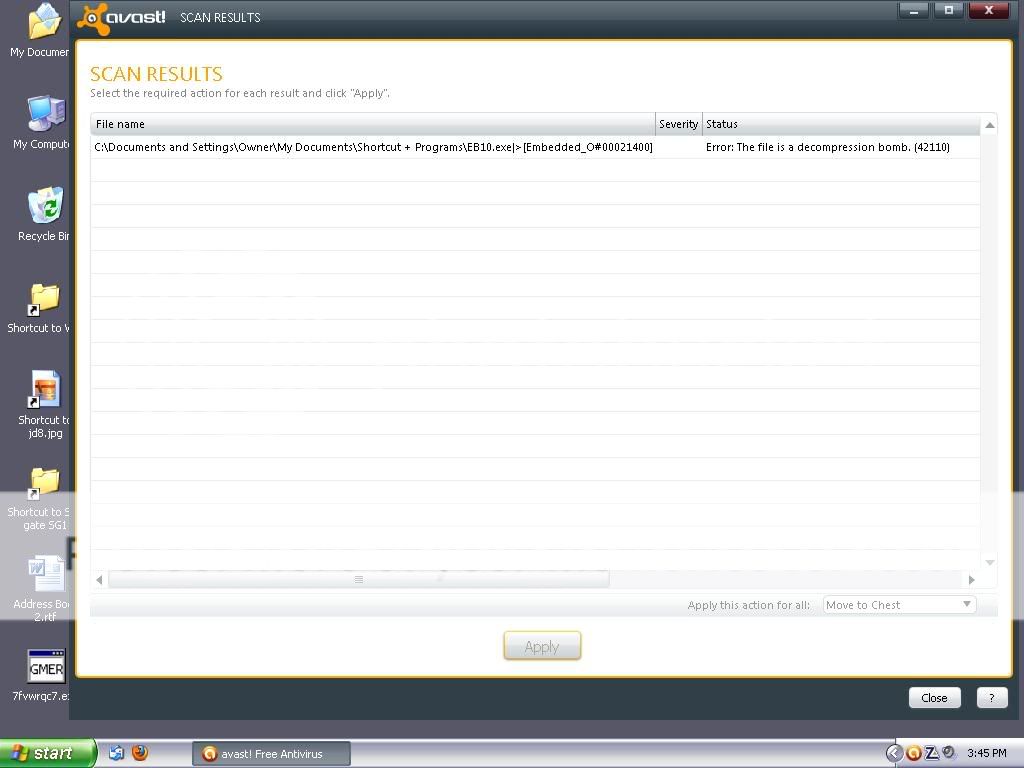Select the EB10.exe scan result row
This screenshot has width=1024, height=768.
point(536,148)
